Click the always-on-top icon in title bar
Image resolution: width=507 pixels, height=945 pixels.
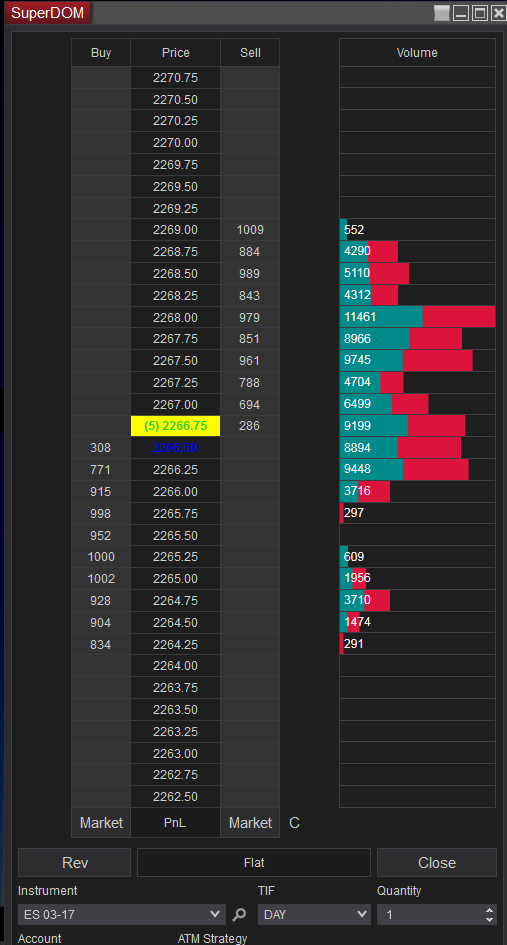tap(441, 13)
